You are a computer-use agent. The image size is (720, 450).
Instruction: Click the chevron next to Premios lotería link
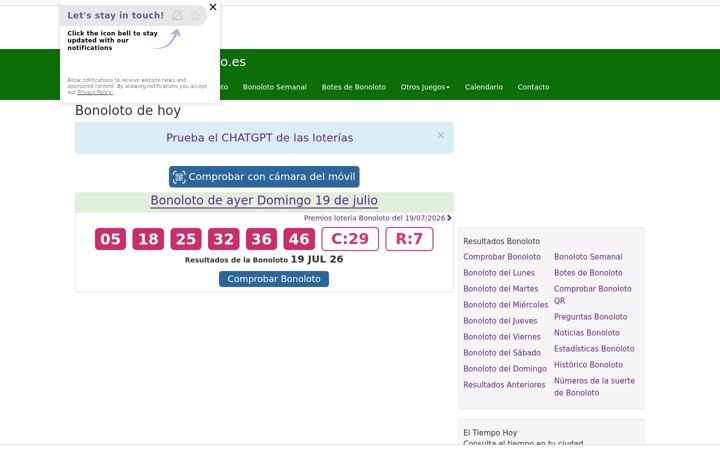(x=449, y=218)
